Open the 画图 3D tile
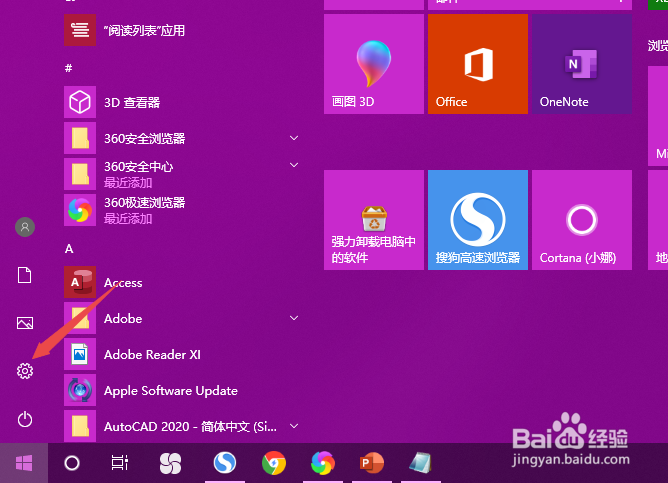The height and width of the screenshot is (483, 668). [374, 64]
